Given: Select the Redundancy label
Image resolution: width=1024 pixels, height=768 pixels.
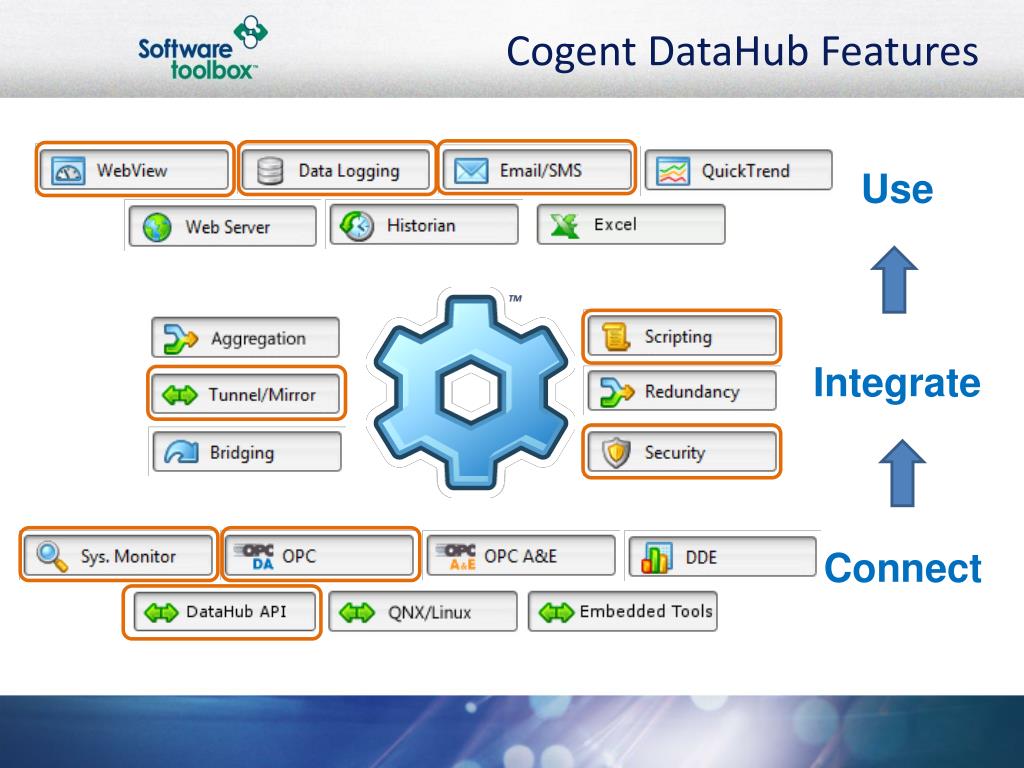Looking at the screenshot, I should [x=692, y=392].
